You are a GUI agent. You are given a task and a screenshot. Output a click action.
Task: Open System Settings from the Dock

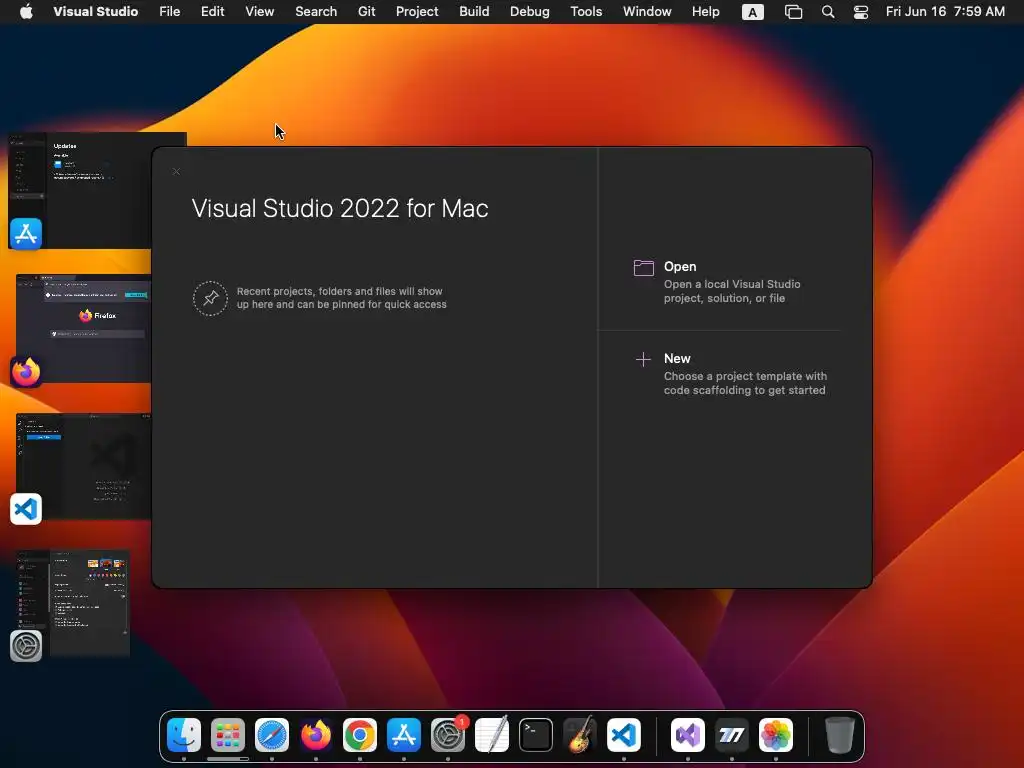[x=448, y=735]
